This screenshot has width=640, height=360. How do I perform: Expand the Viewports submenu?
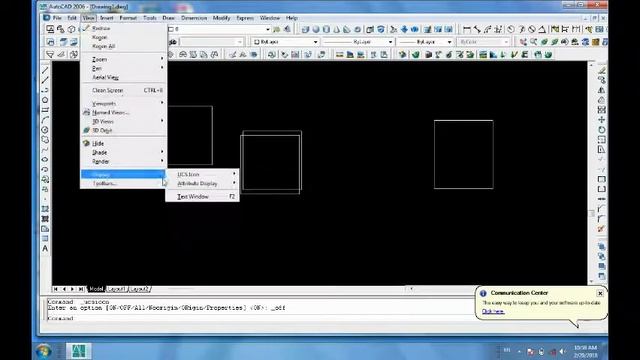pyautogui.click(x=123, y=103)
